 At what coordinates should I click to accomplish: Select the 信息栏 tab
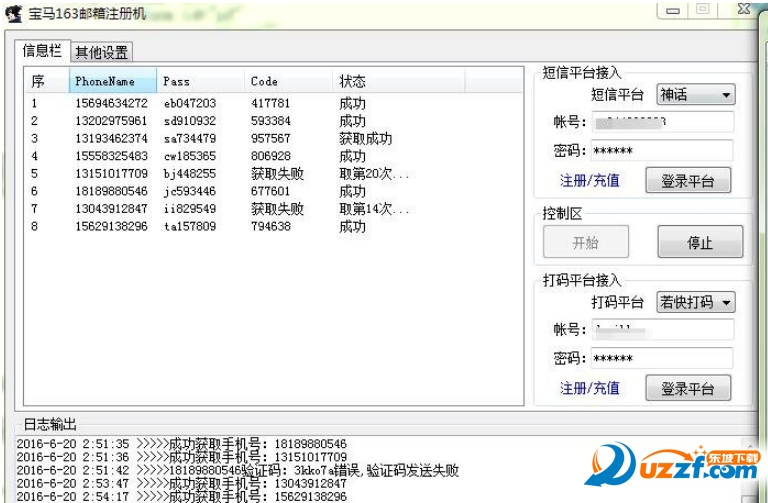42,50
